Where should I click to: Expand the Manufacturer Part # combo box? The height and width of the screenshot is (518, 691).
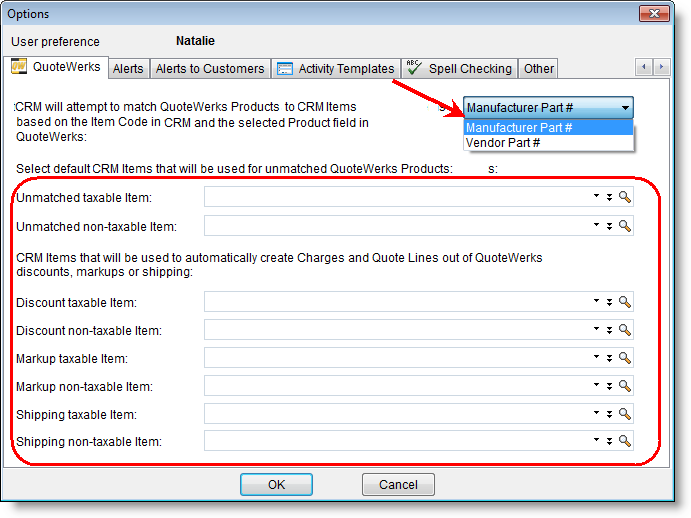(x=625, y=108)
